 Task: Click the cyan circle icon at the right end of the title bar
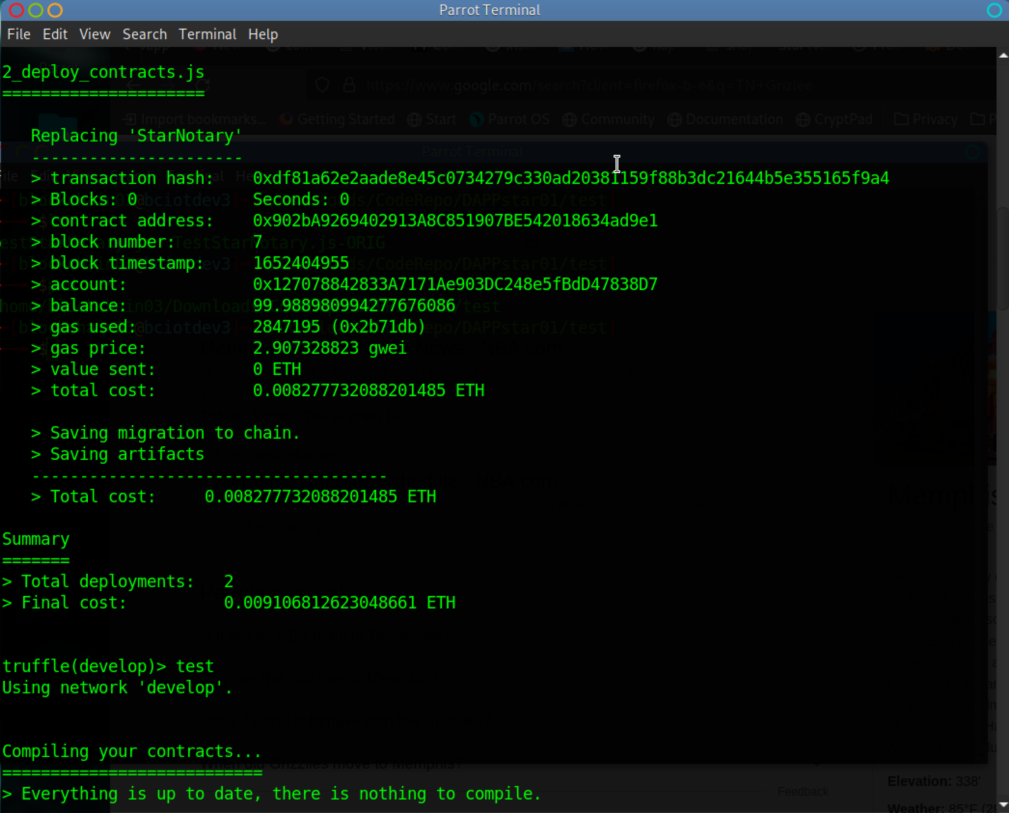994,10
